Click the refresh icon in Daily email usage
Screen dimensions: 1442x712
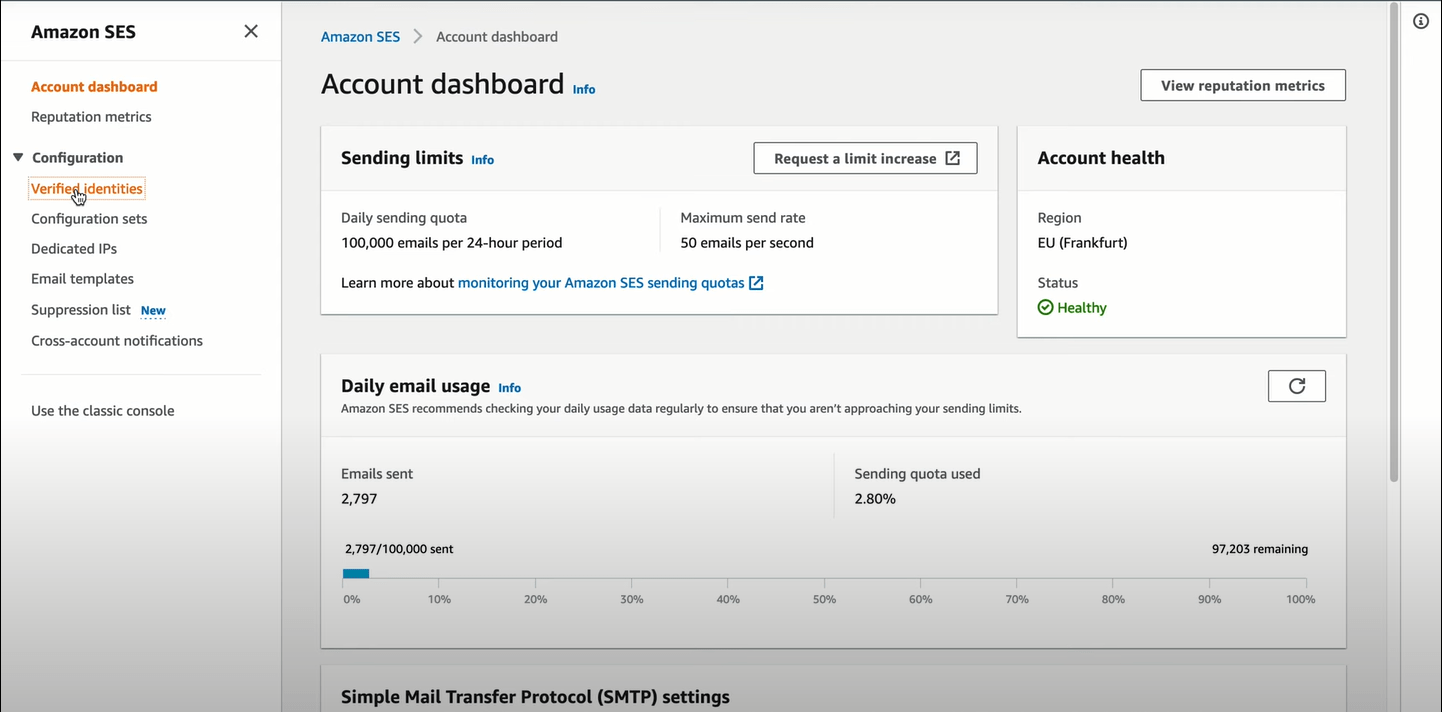click(1296, 386)
